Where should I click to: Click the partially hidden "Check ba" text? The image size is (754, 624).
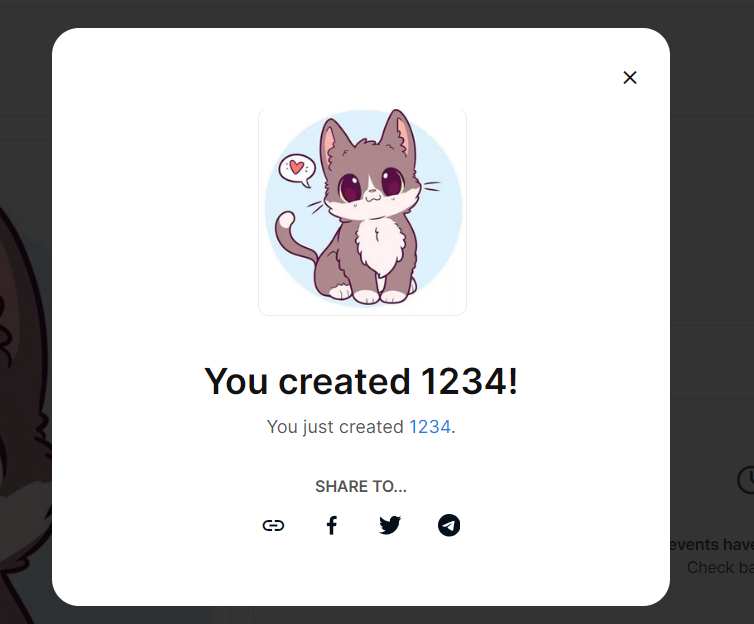(720, 568)
